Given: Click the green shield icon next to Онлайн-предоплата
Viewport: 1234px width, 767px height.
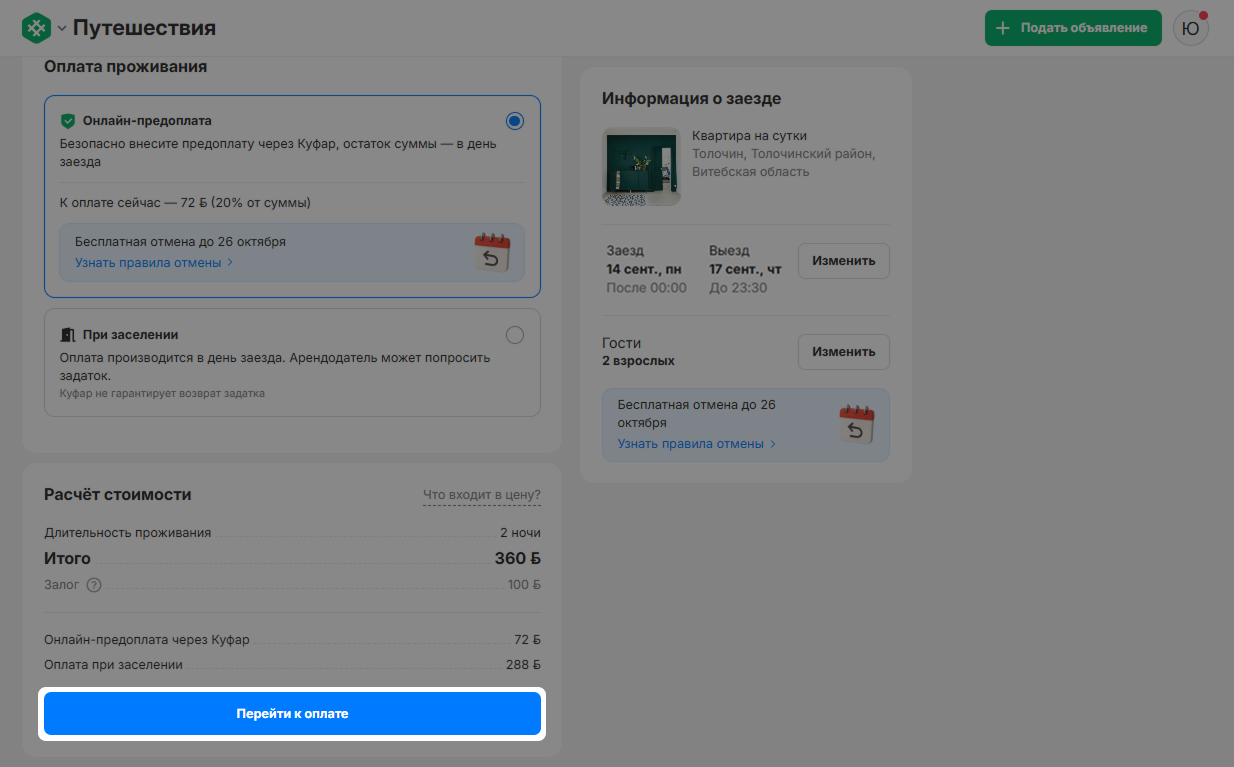Looking at the screenshot, I should [68, 121].
